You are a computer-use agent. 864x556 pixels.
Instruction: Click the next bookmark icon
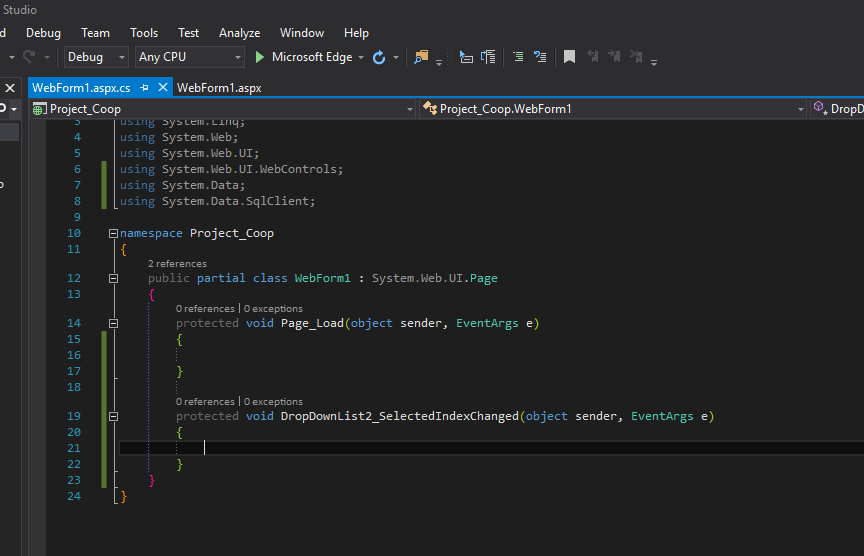point(614,56)
